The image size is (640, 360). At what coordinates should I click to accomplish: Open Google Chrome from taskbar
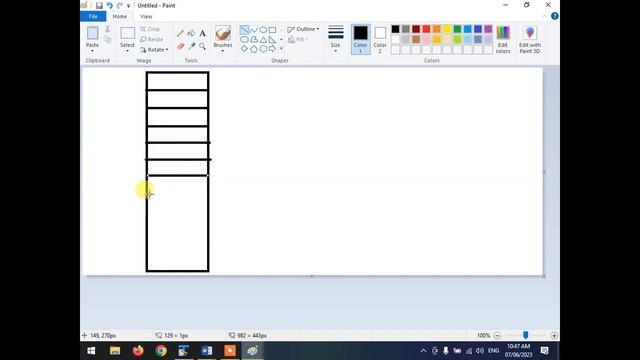click(x=161, y=351)
